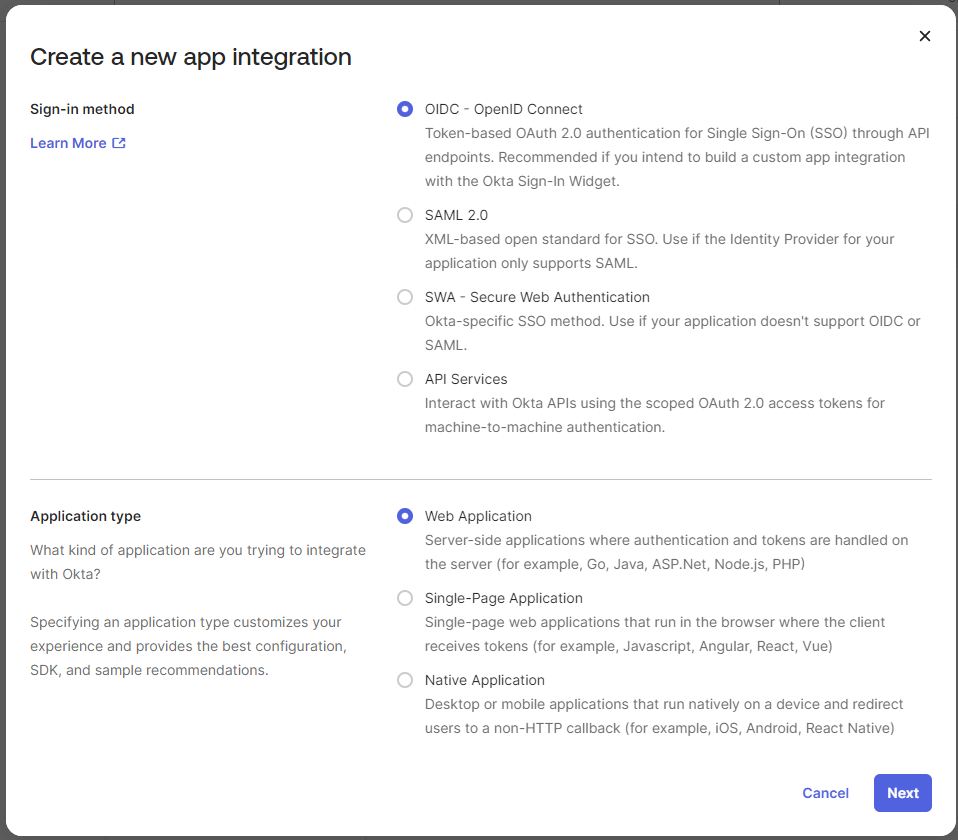Close the app integration dialog with X
Screen dimensions: 958x840
(924, 36)
